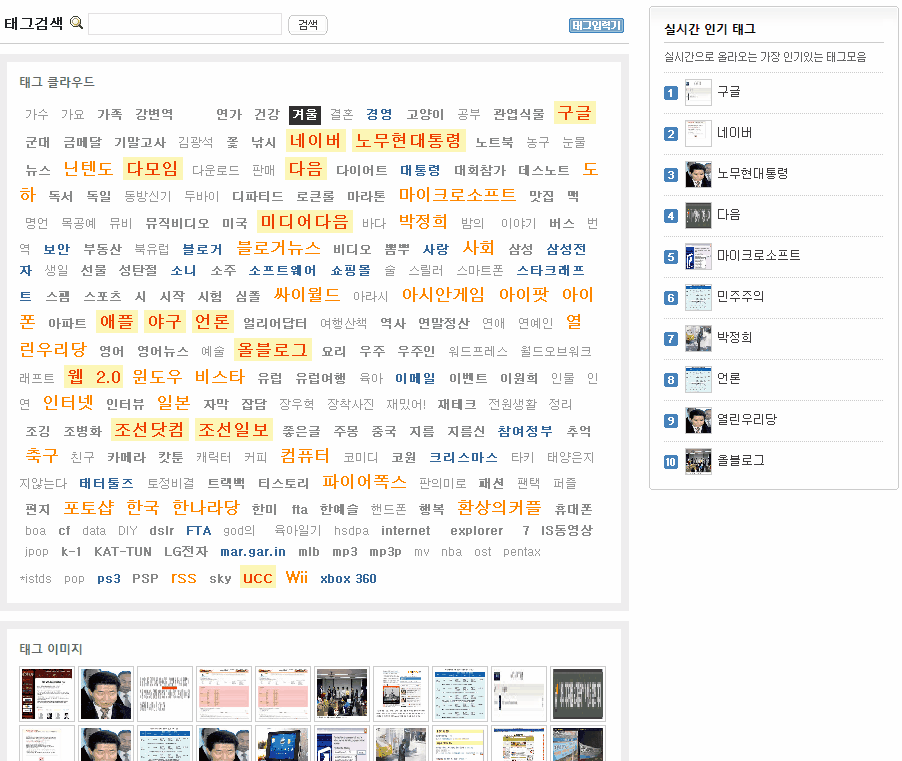Screen dimensions: 902x761
Task: Select the 조선닷컴 tag
Action: [149, 430]
